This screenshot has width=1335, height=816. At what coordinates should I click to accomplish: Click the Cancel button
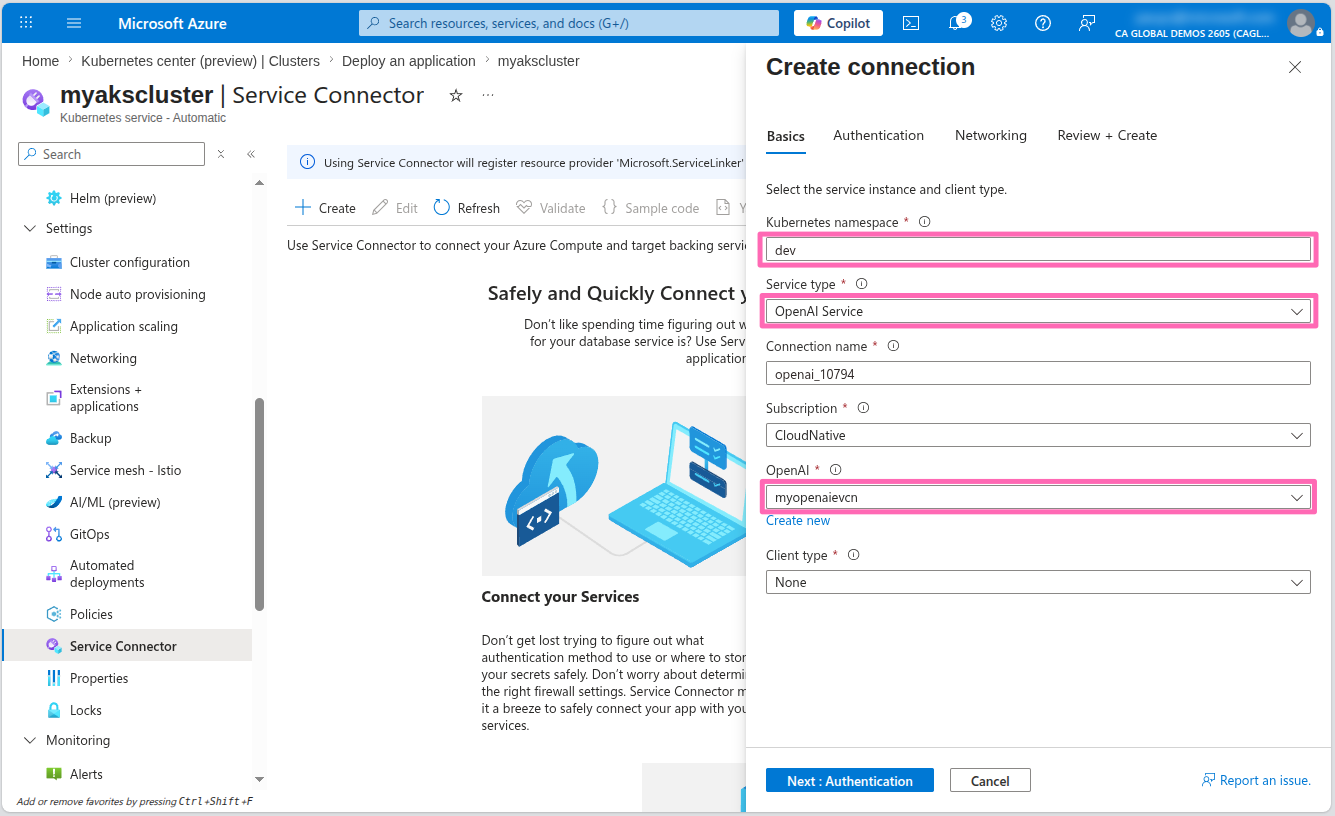(990, 781)
